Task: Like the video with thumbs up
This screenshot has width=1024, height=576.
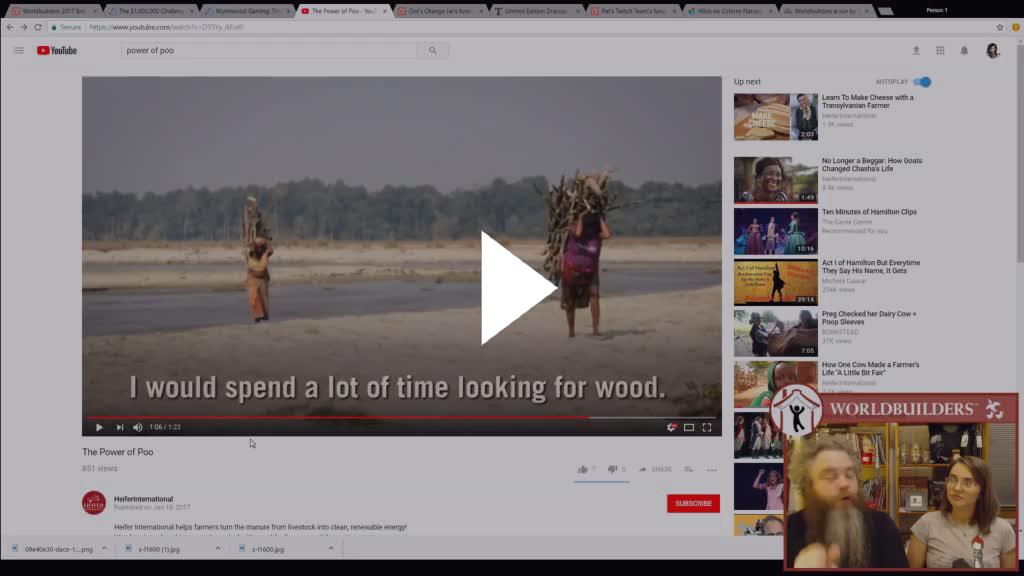Action: click(583, 469)
